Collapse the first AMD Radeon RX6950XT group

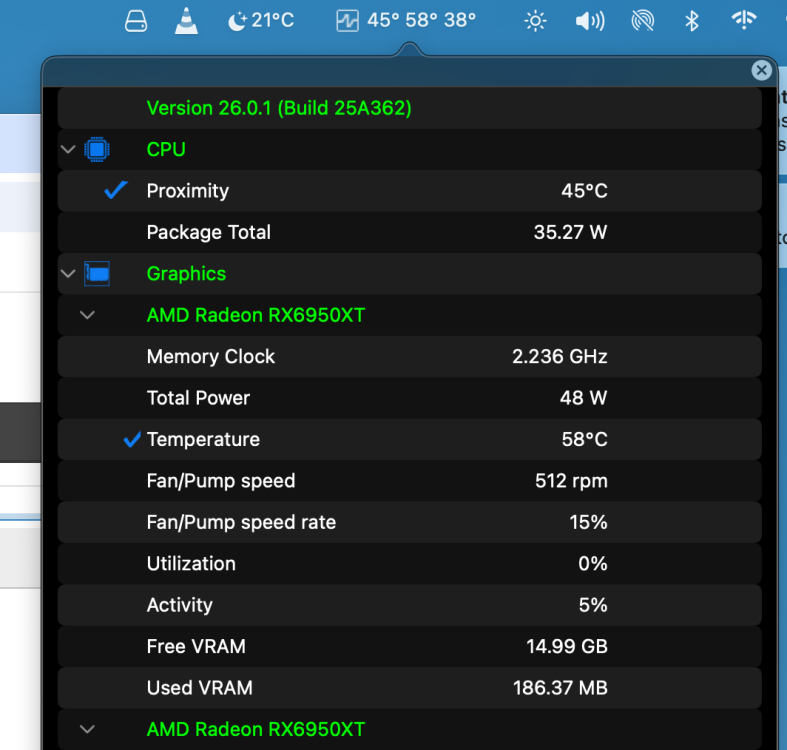(x=87, y=315)
